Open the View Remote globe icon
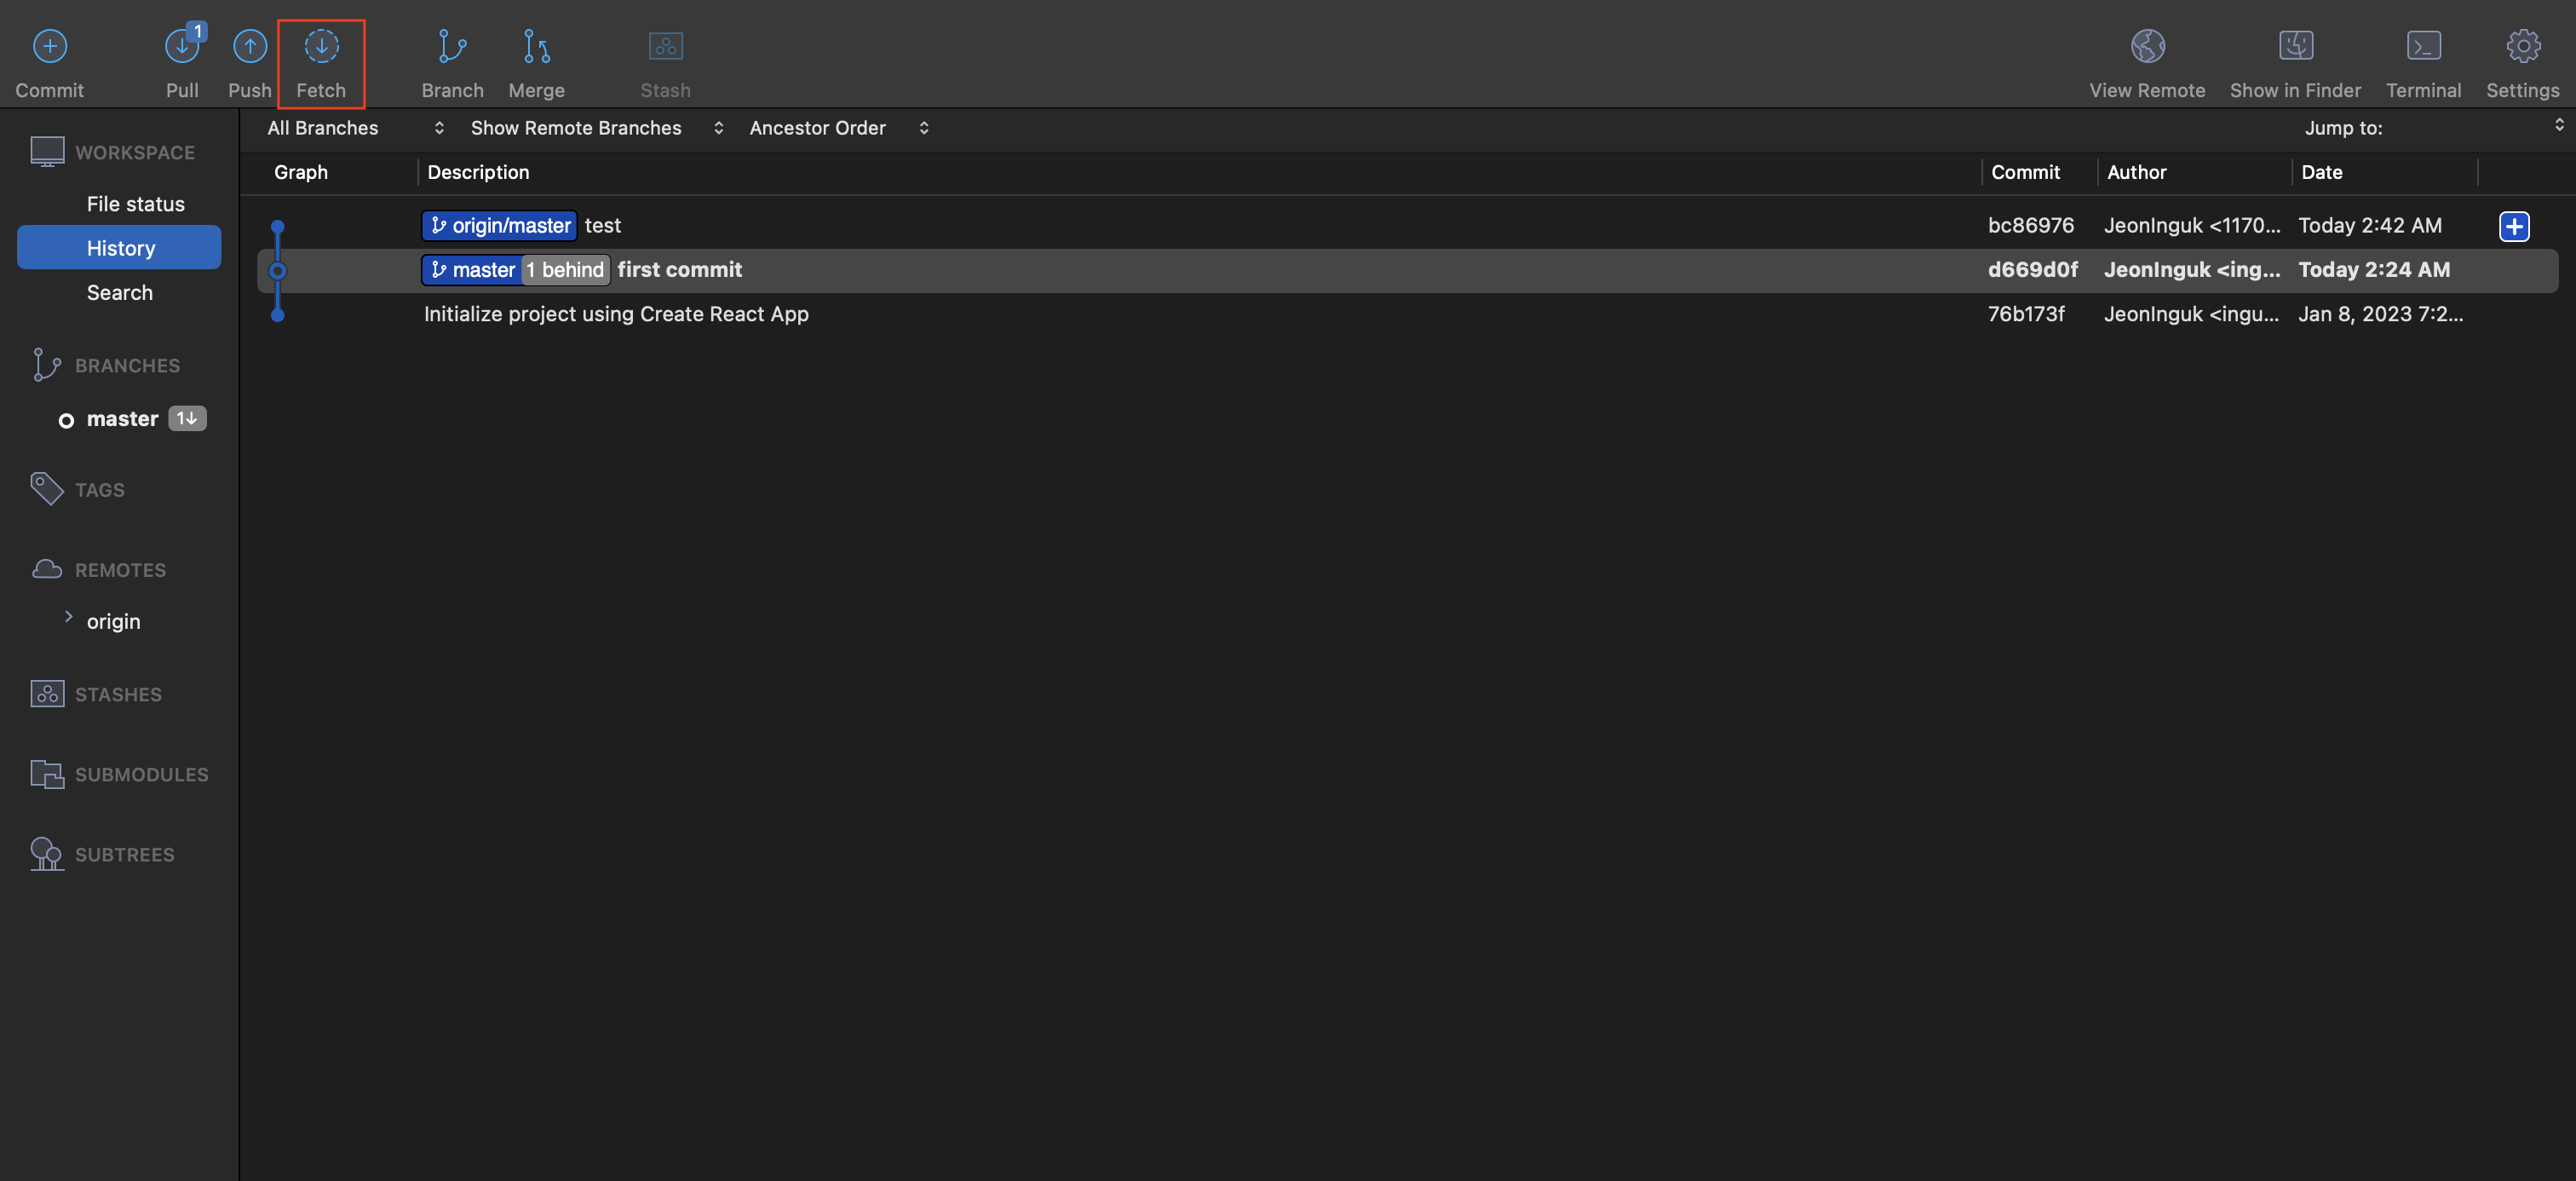The image size is (2576, 1181). 2146,46
